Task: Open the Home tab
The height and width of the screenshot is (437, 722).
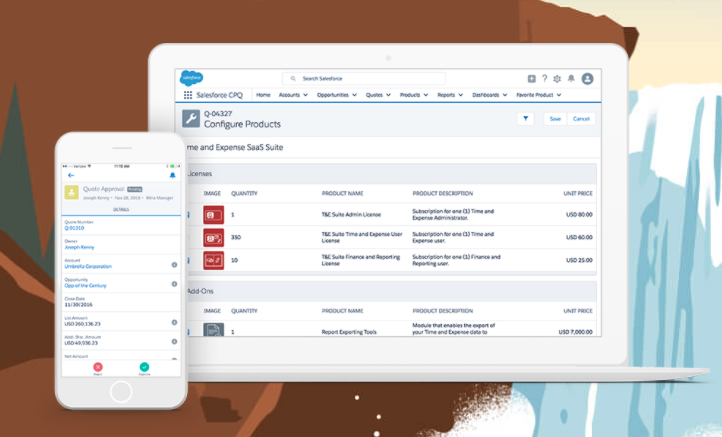Action: coord(263,95)
